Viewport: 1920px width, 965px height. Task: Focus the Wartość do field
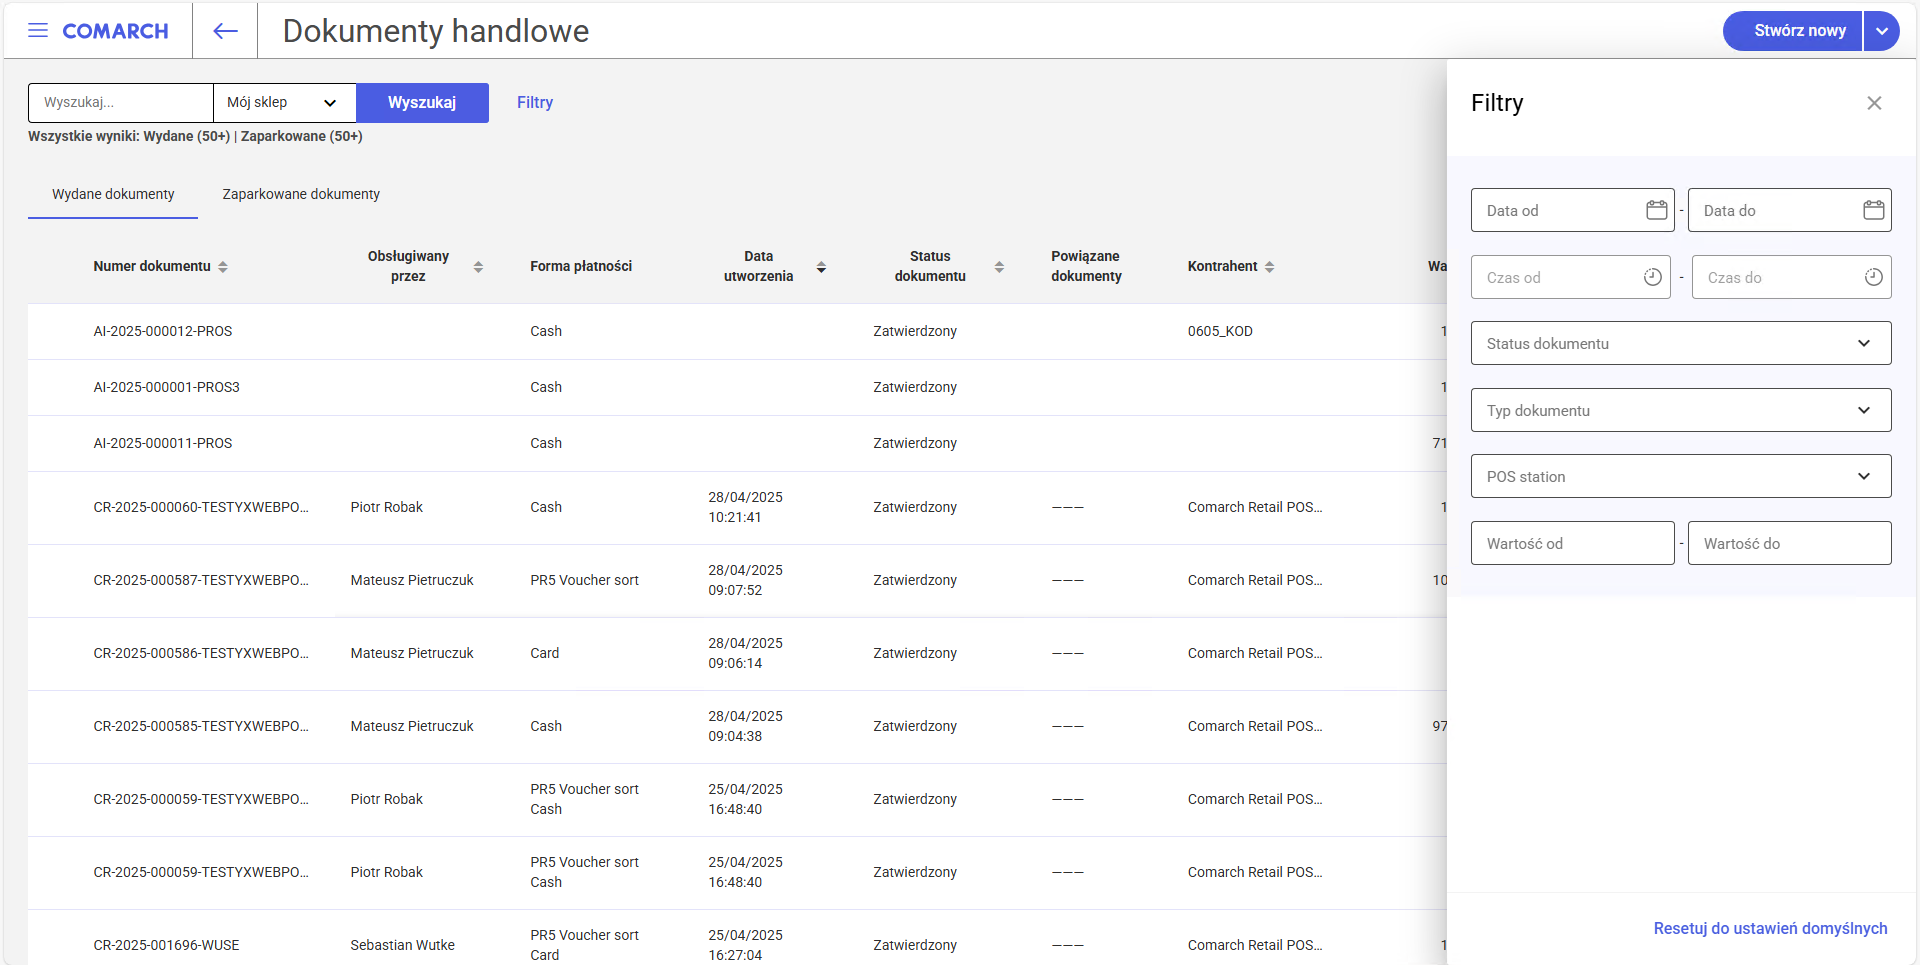(x=1789, y=543)
